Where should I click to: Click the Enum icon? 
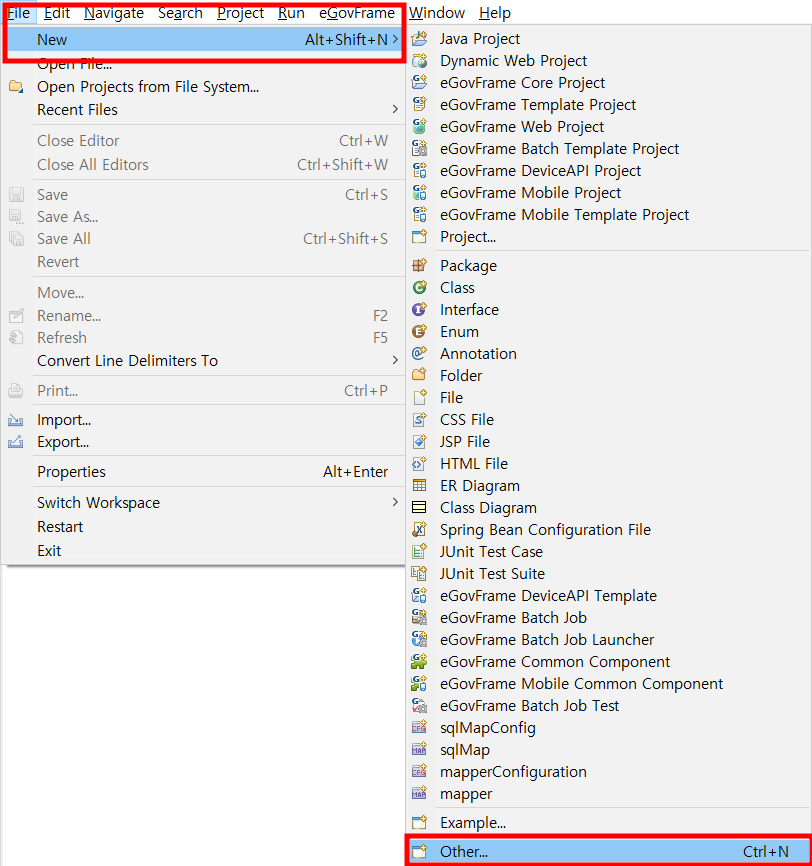click(420, 332)
